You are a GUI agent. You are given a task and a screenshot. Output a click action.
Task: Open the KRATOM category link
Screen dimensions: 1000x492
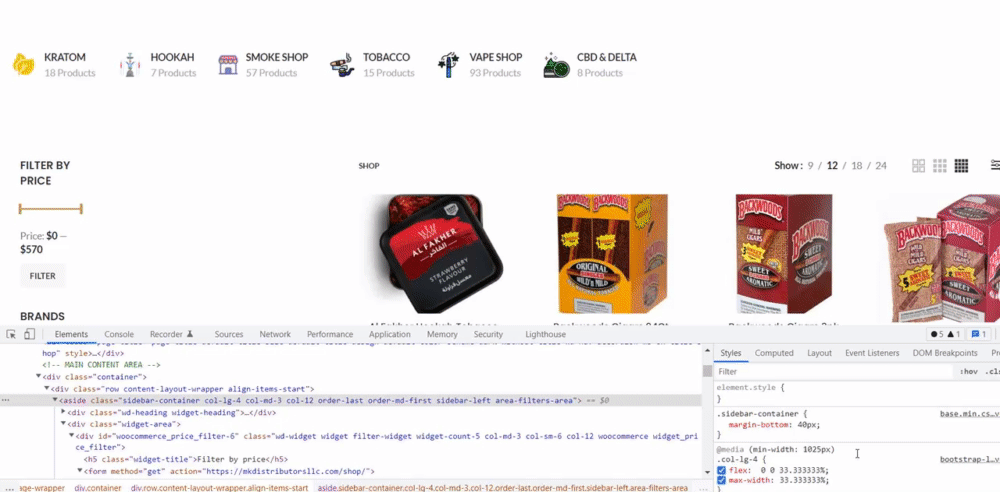tap(64, 57)
